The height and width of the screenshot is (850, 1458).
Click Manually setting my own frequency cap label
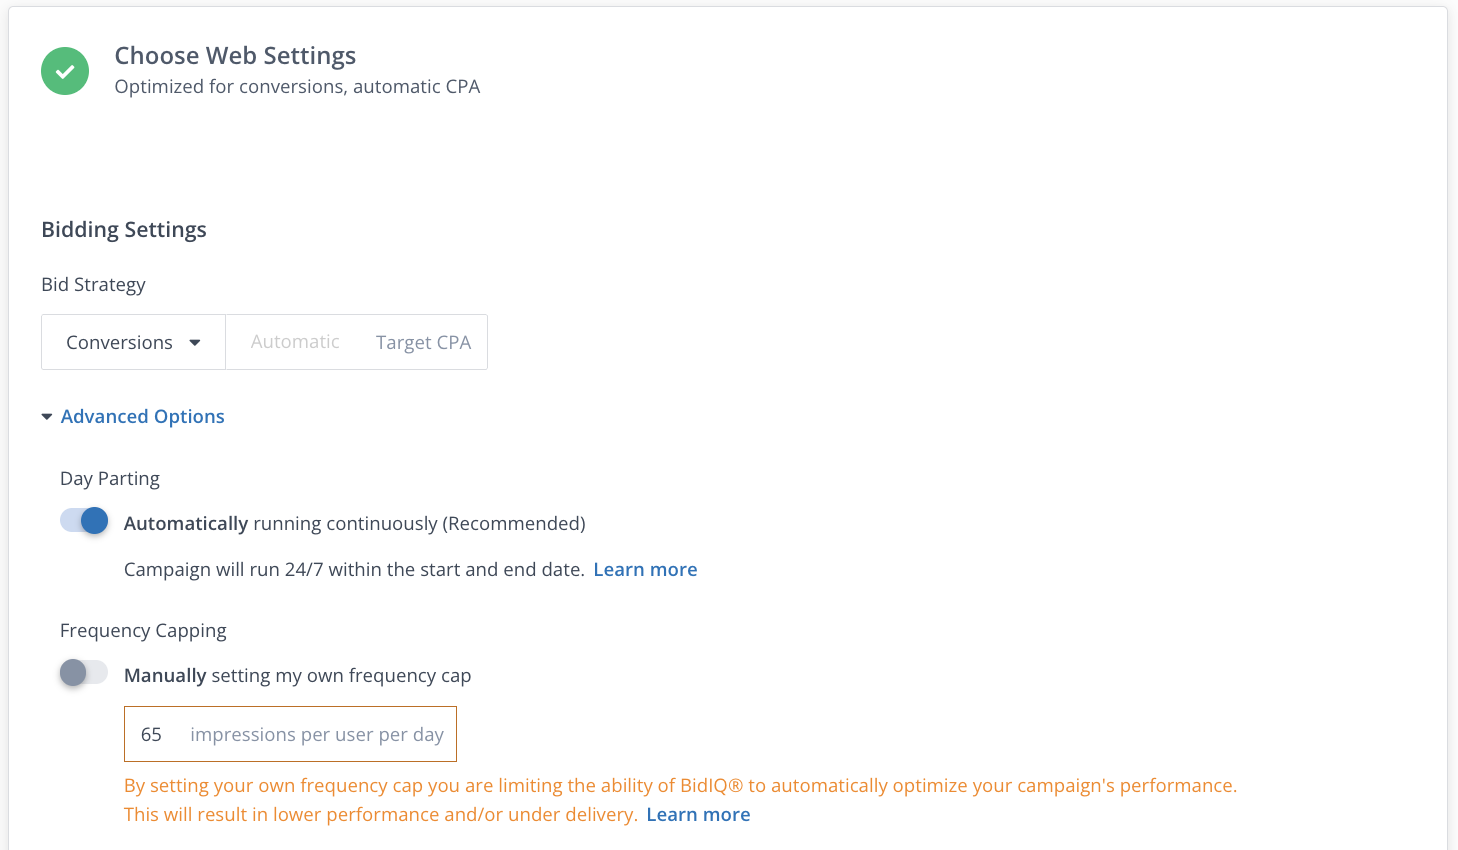[x=297, y=676]
